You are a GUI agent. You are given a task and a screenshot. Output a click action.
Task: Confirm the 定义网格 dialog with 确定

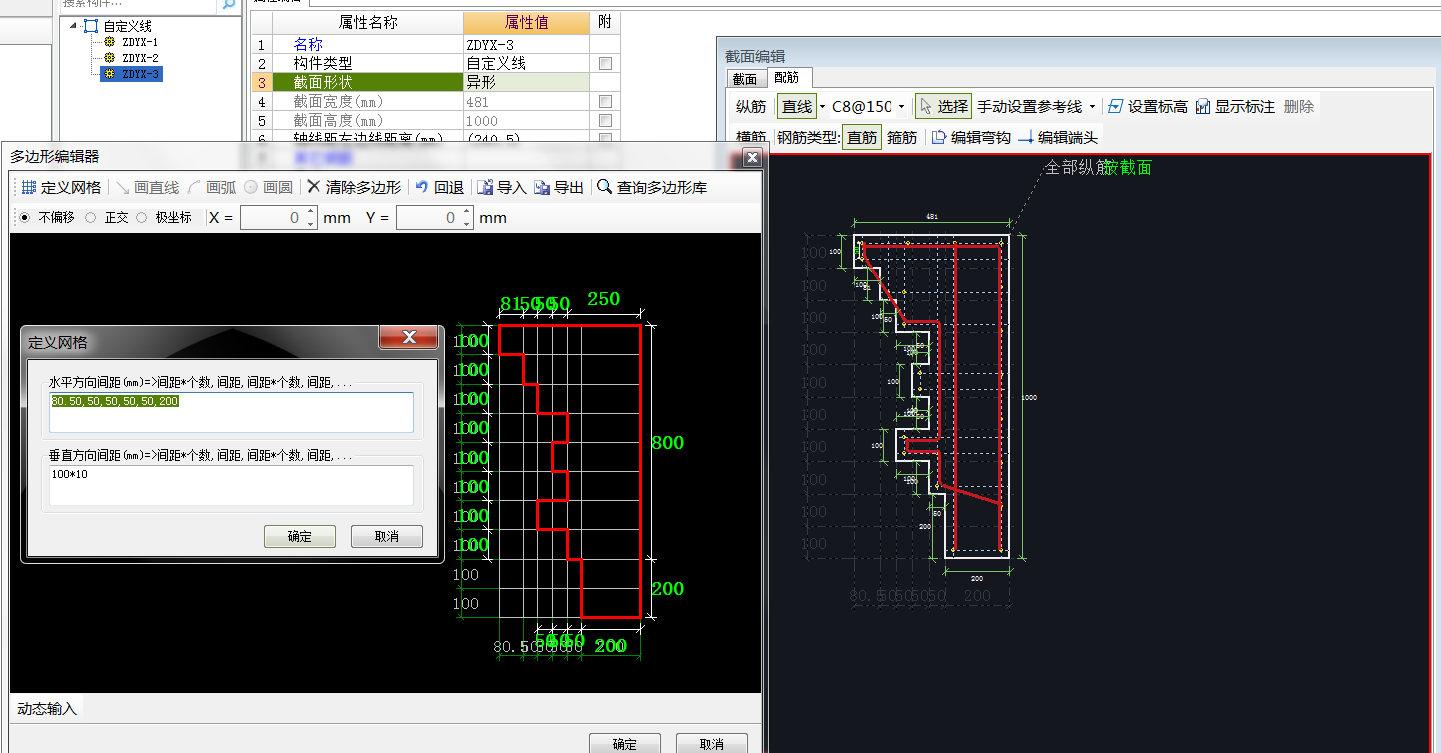tap(299, 536)
